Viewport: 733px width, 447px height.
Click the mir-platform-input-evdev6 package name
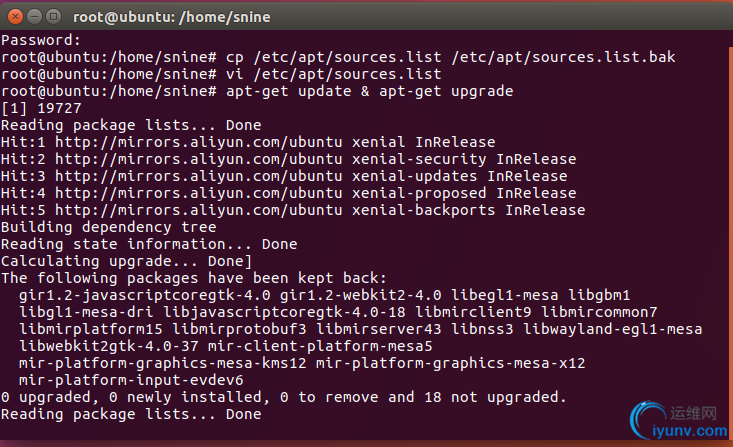pos(131,380)
